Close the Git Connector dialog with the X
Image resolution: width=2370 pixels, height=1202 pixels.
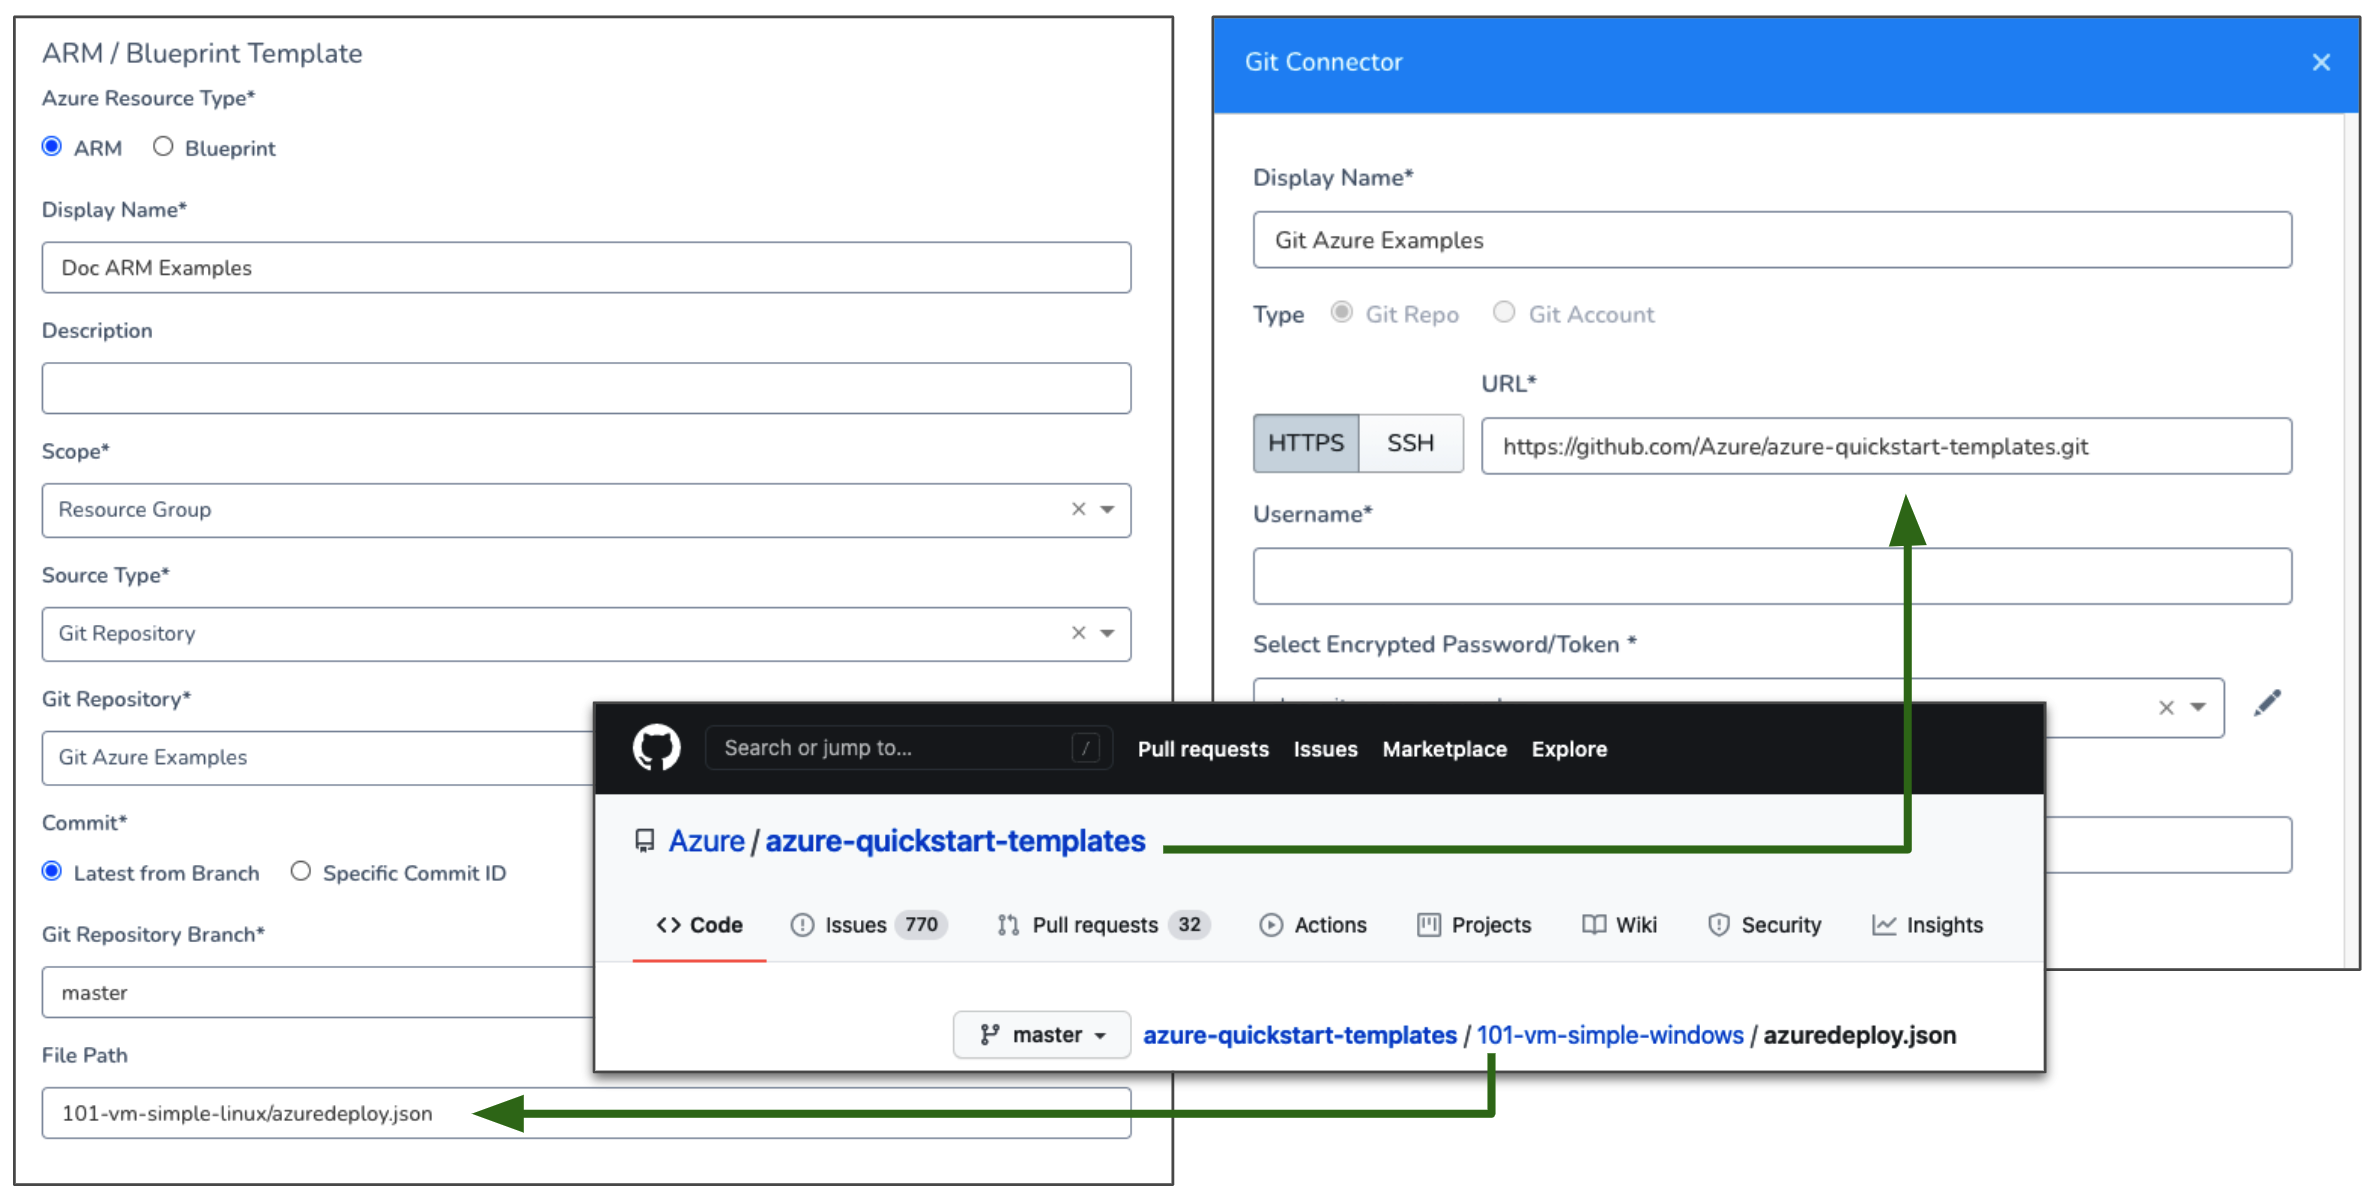(x=2321, y=62)
